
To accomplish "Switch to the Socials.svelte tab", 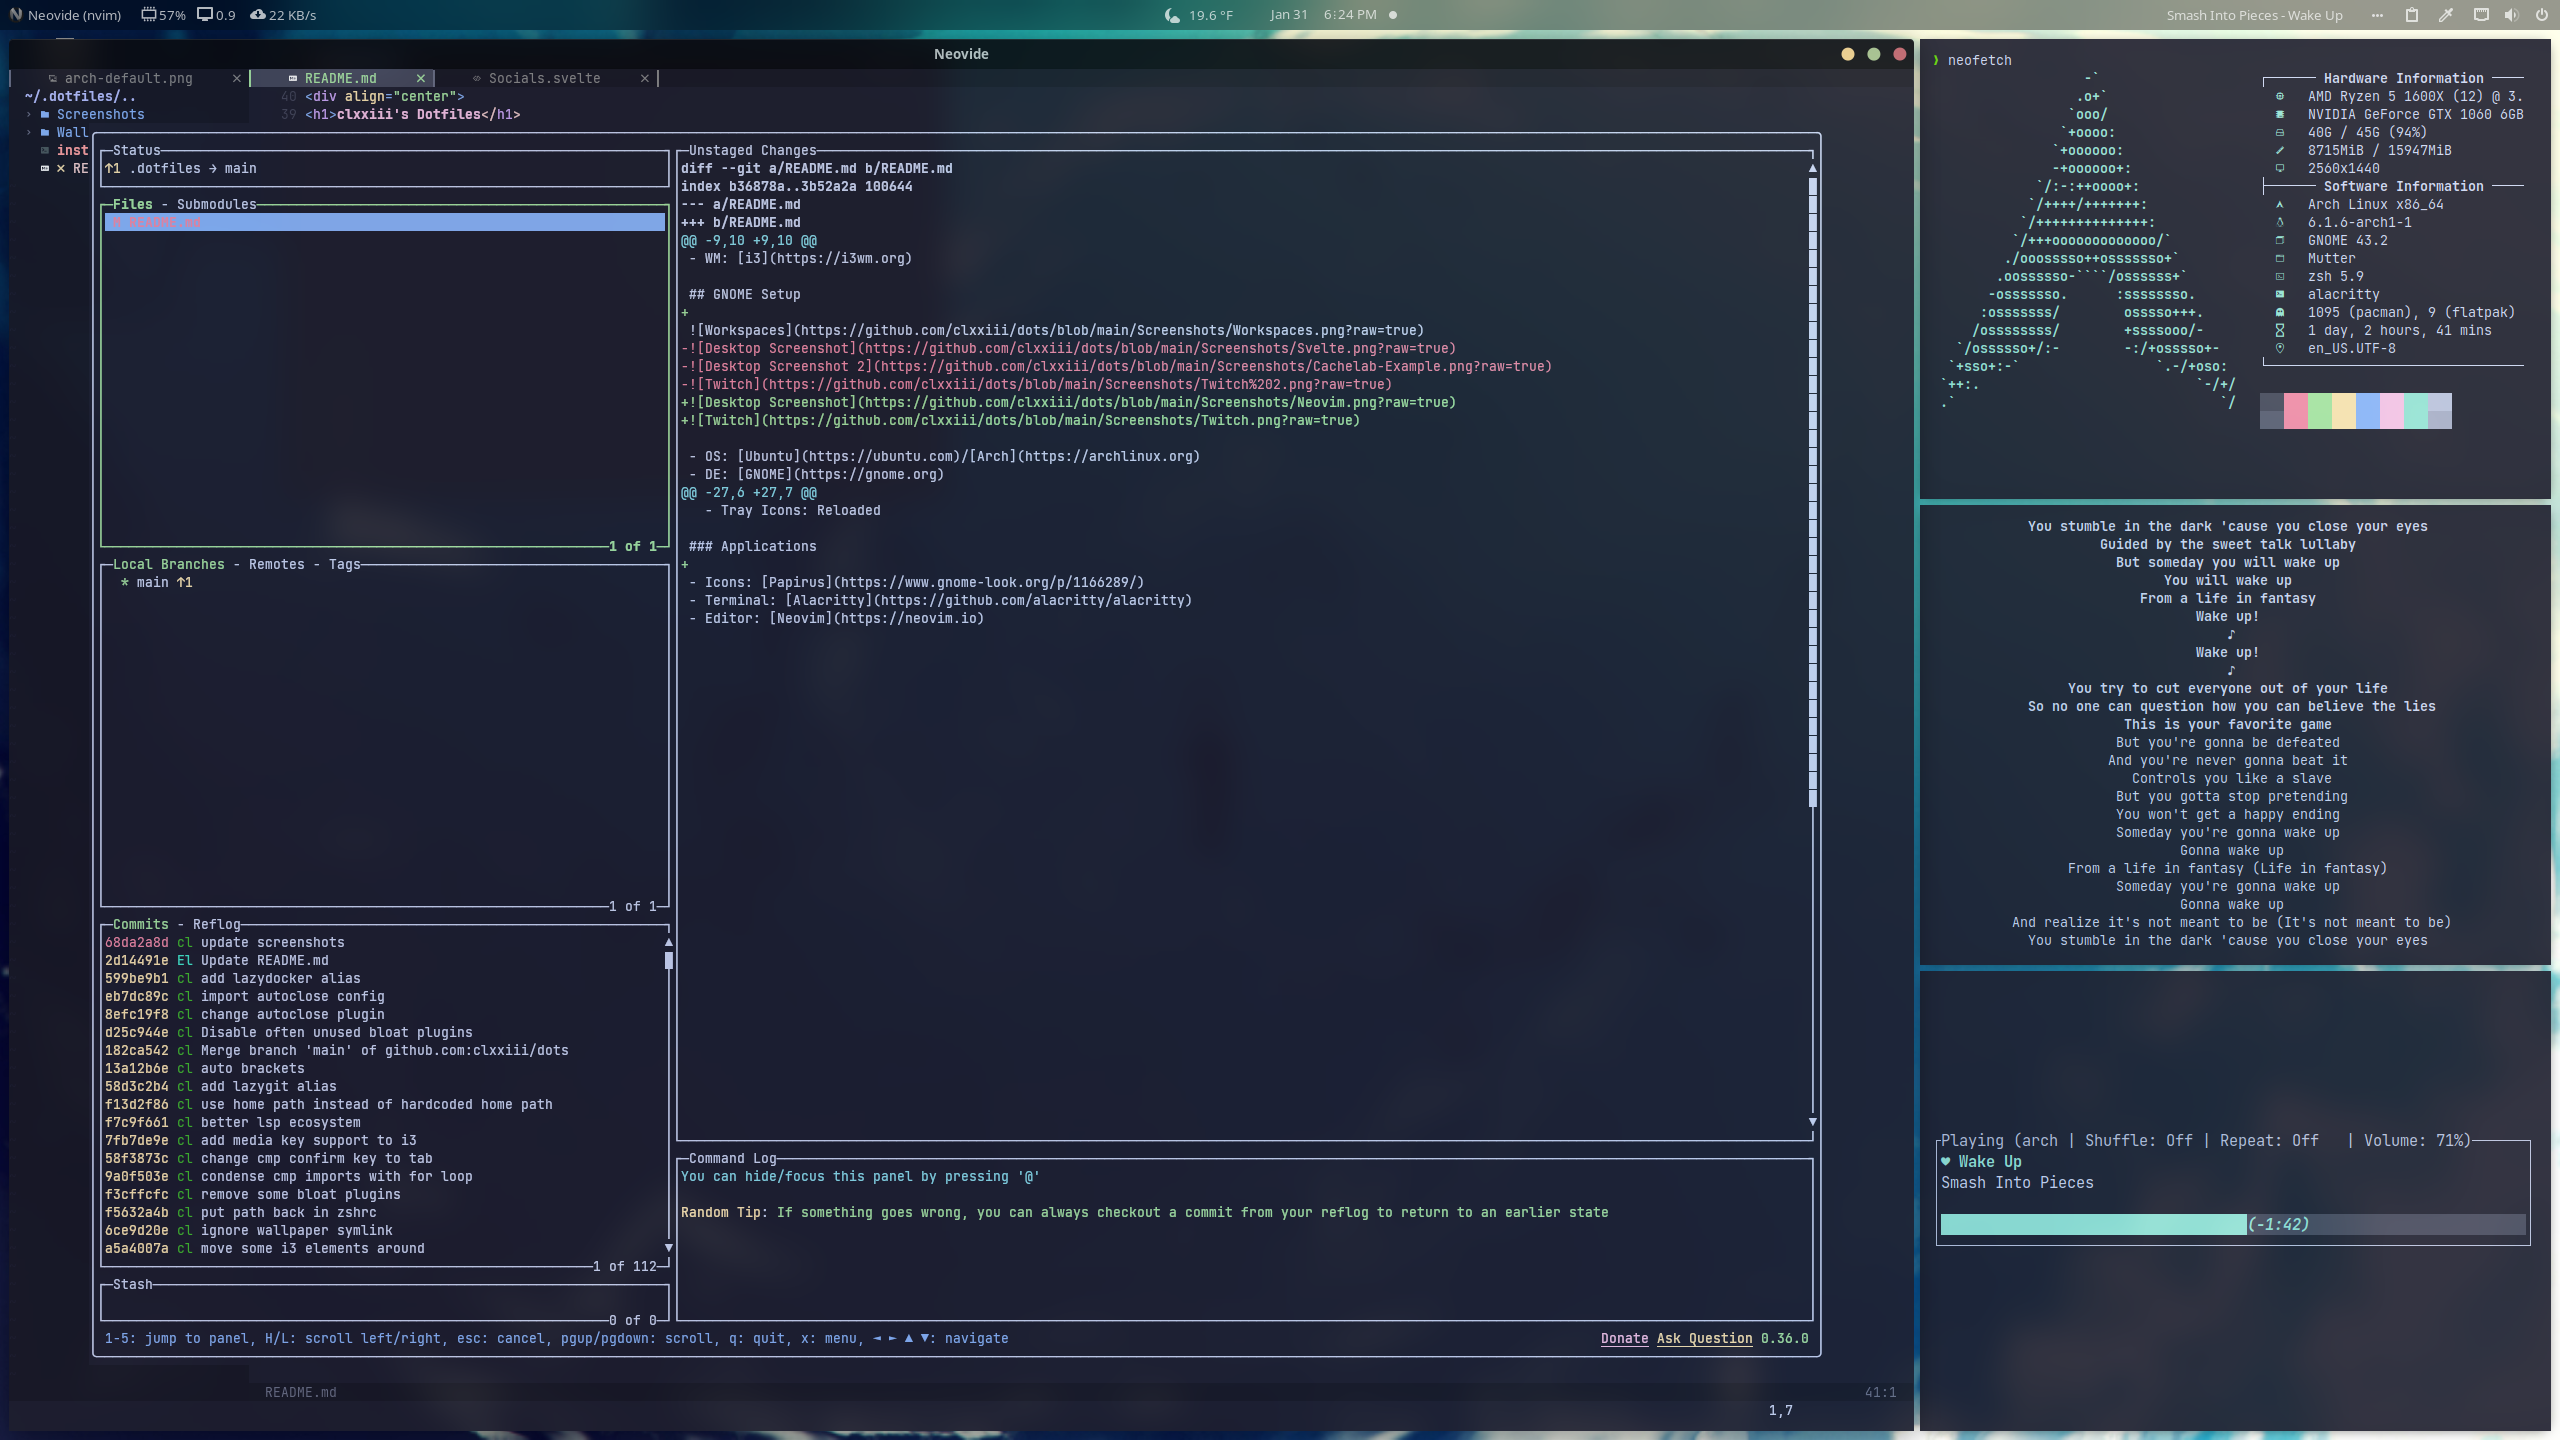I will [x=545, y=78].
